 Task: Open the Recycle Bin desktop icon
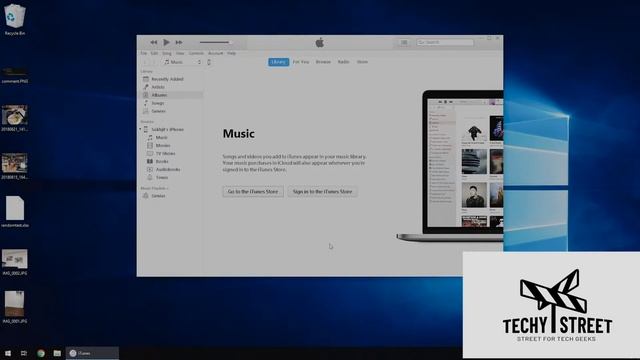click(x=15, y=19)
